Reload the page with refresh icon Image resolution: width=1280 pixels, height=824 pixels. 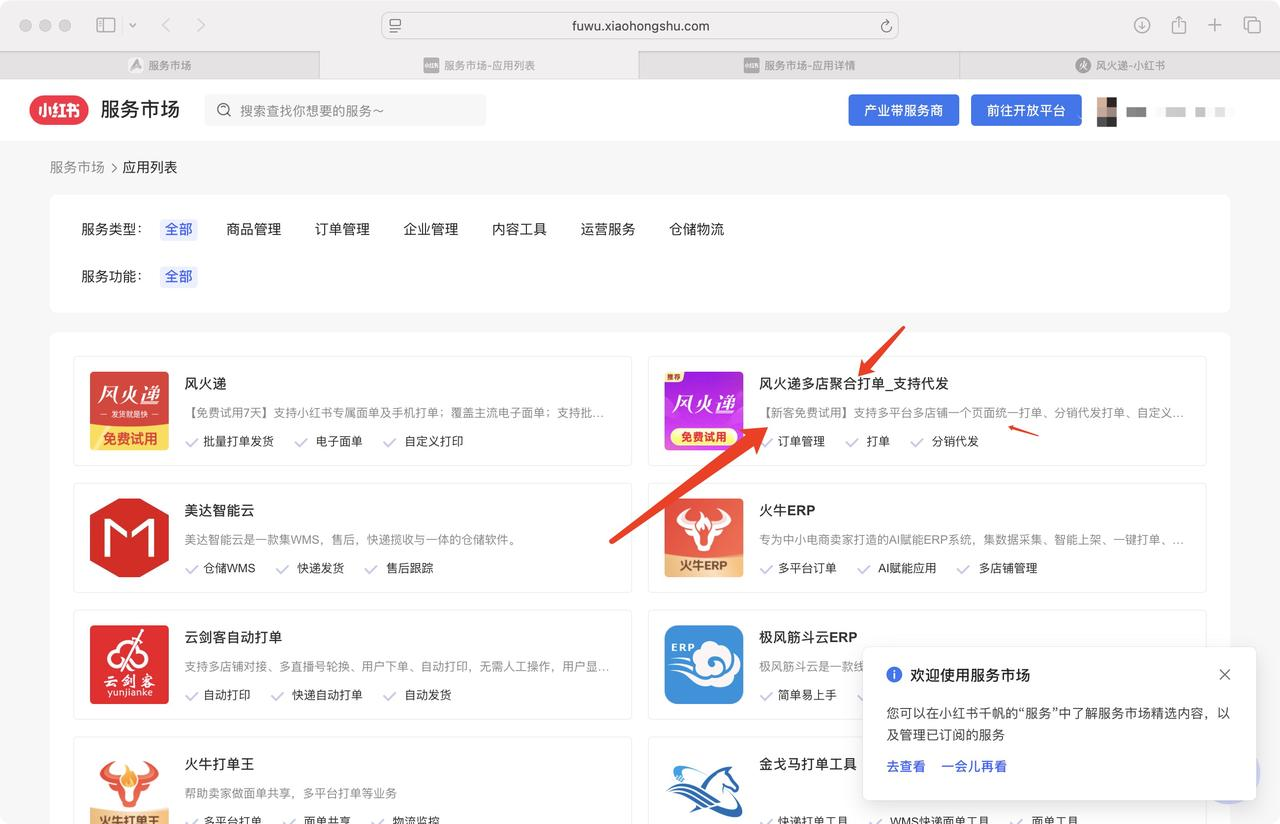(885, 26)
